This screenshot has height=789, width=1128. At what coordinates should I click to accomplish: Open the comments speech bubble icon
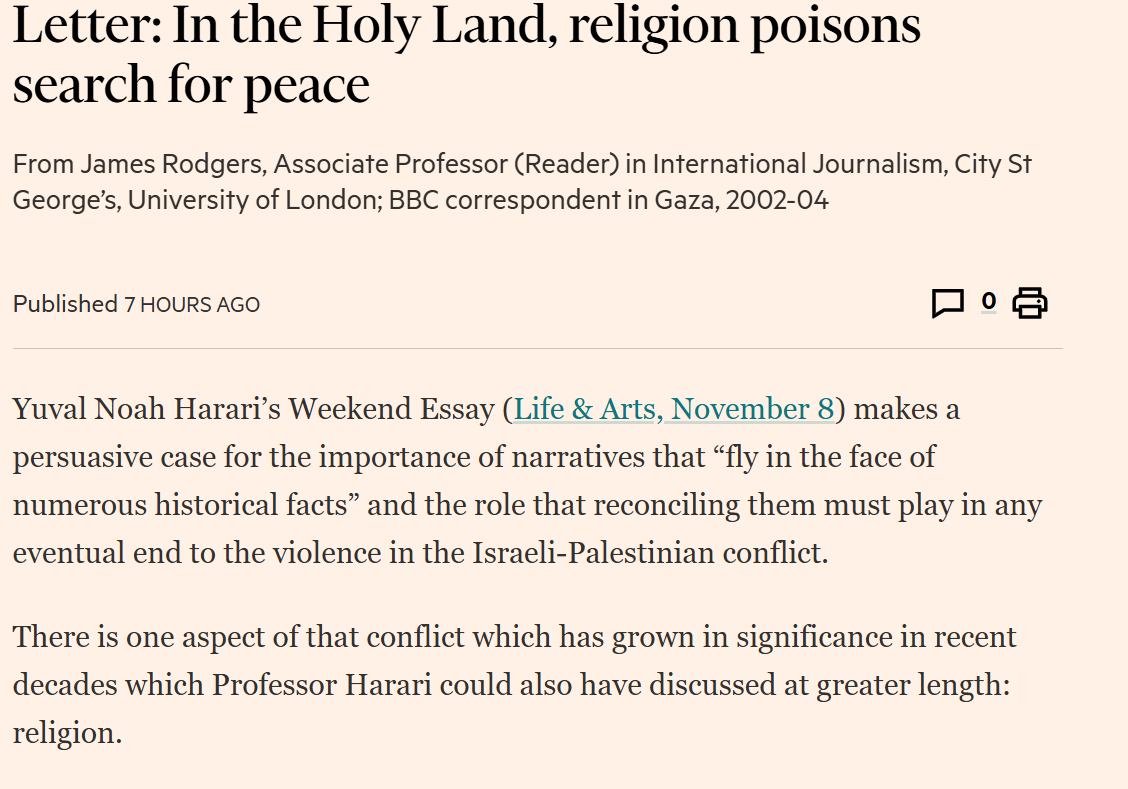[x=947, y=303]
